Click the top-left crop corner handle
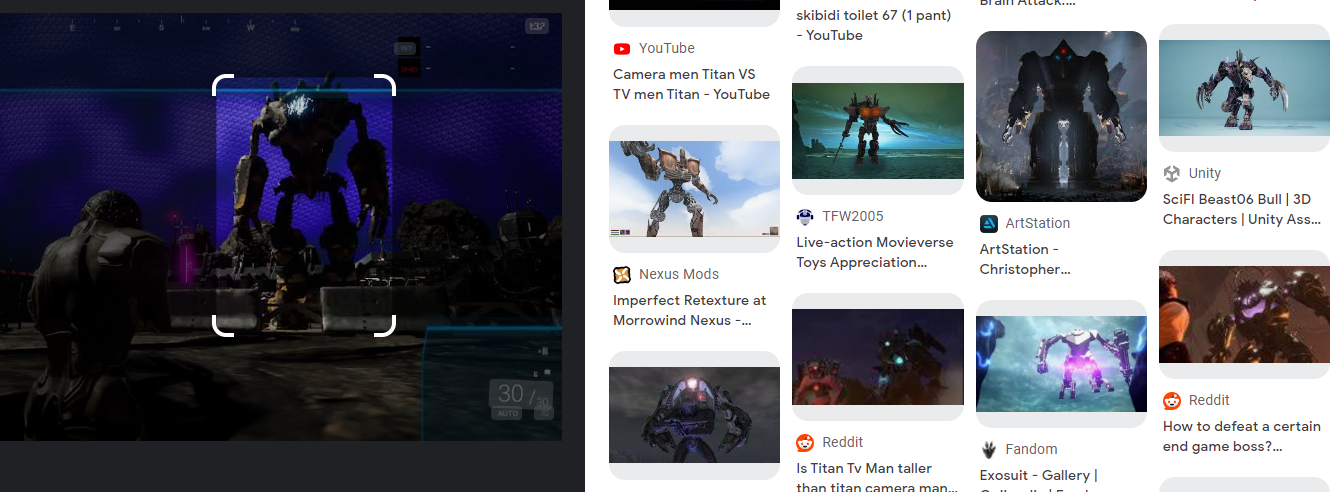 pos(224,84)
